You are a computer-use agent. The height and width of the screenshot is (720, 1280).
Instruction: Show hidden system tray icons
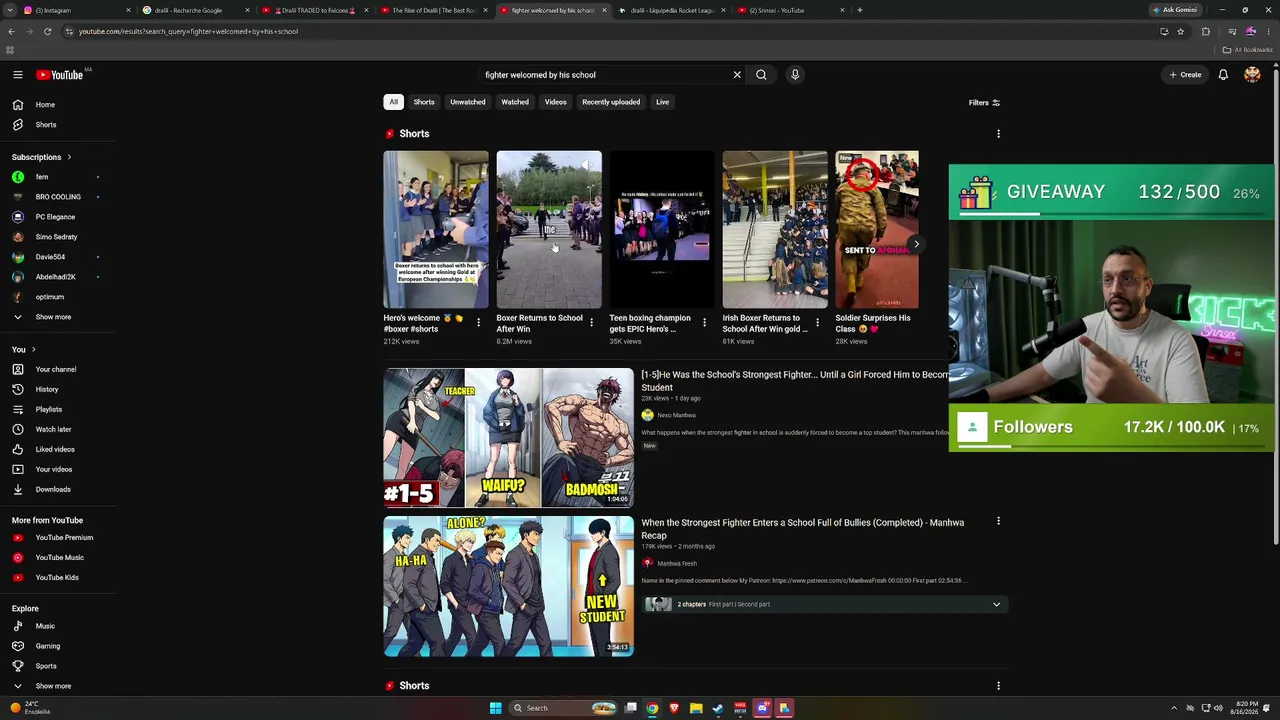tap(1174, 708)
